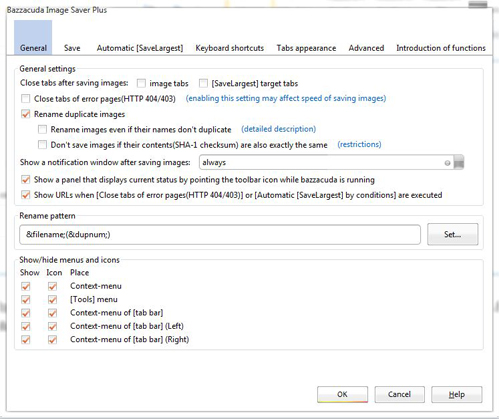This screenshot has height=419, width=499.
Task: Enable closing image tabs after saving
Action: click(x=141, y=83)
